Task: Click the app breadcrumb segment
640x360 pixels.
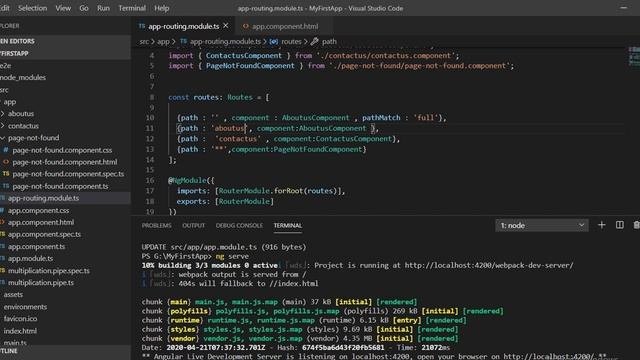Action: coord(163,42)
